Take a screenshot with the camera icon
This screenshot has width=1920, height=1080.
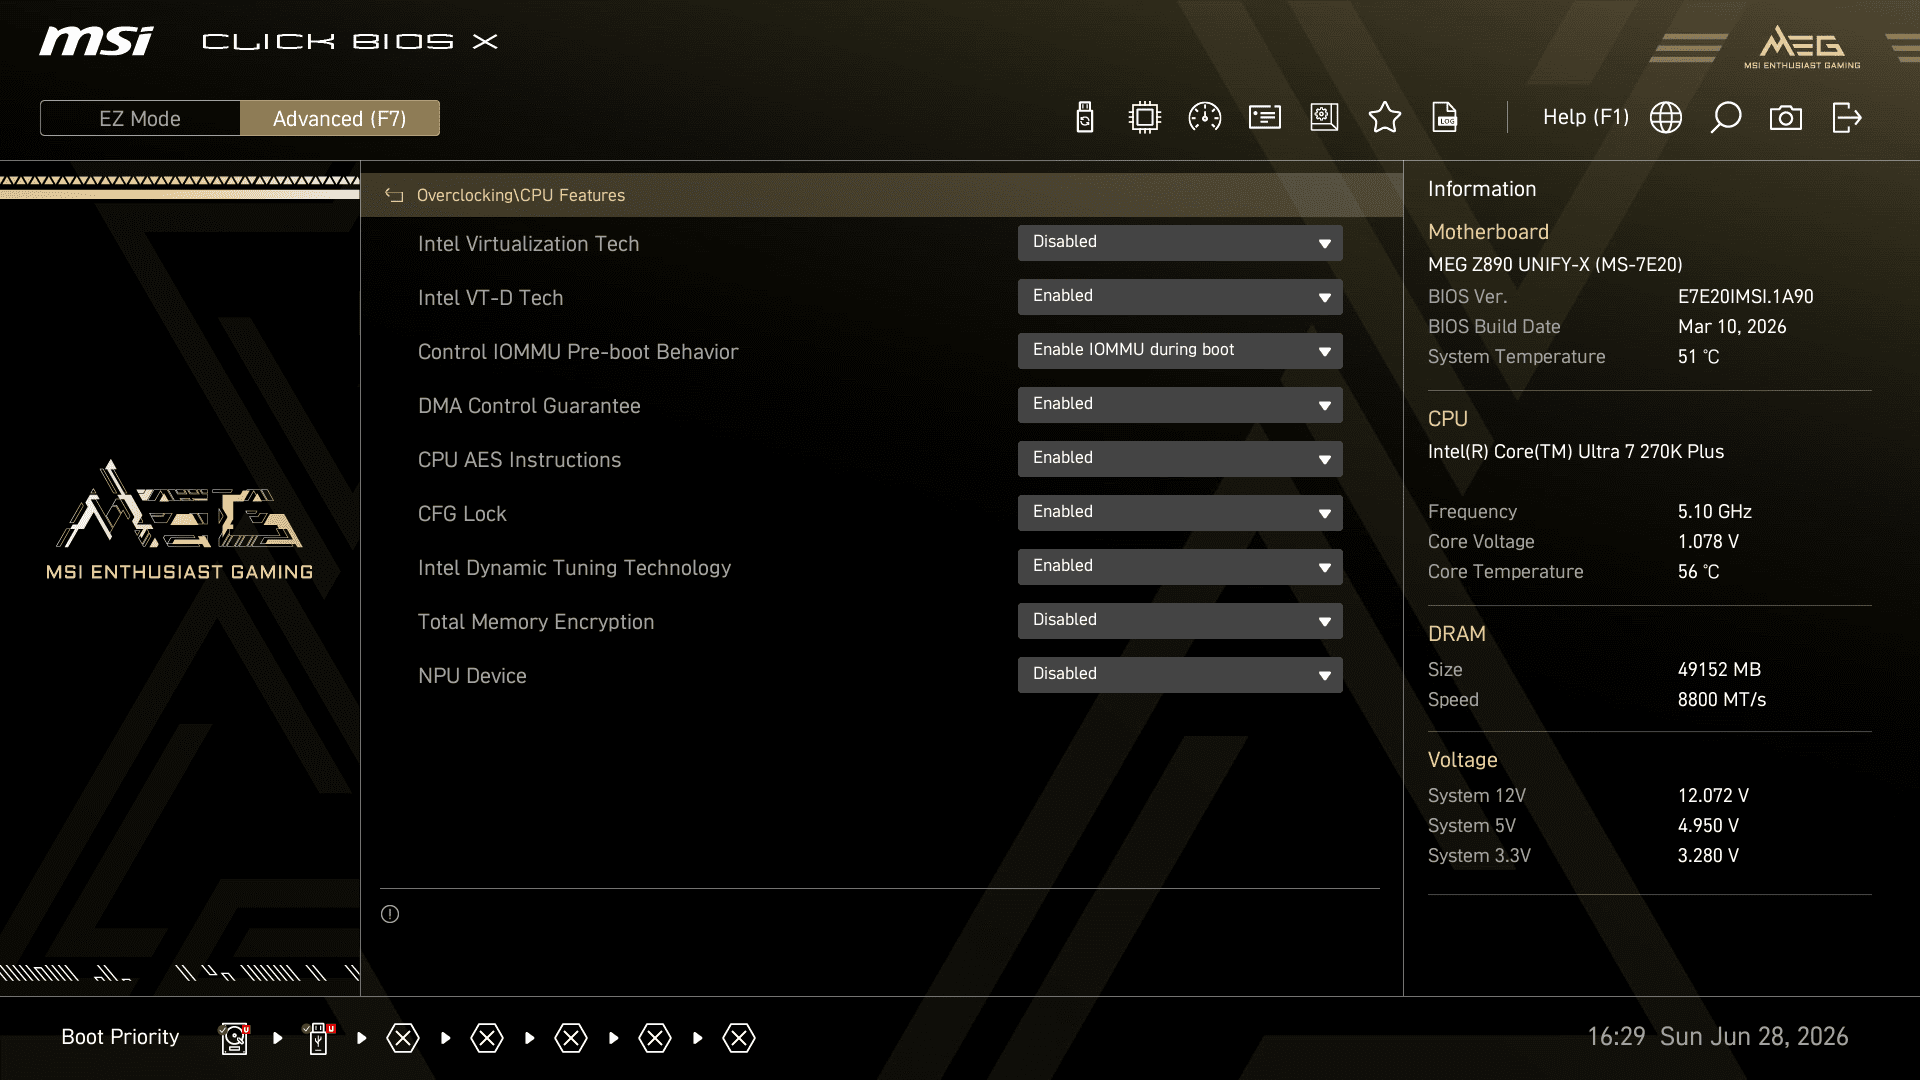[1786, 118]
